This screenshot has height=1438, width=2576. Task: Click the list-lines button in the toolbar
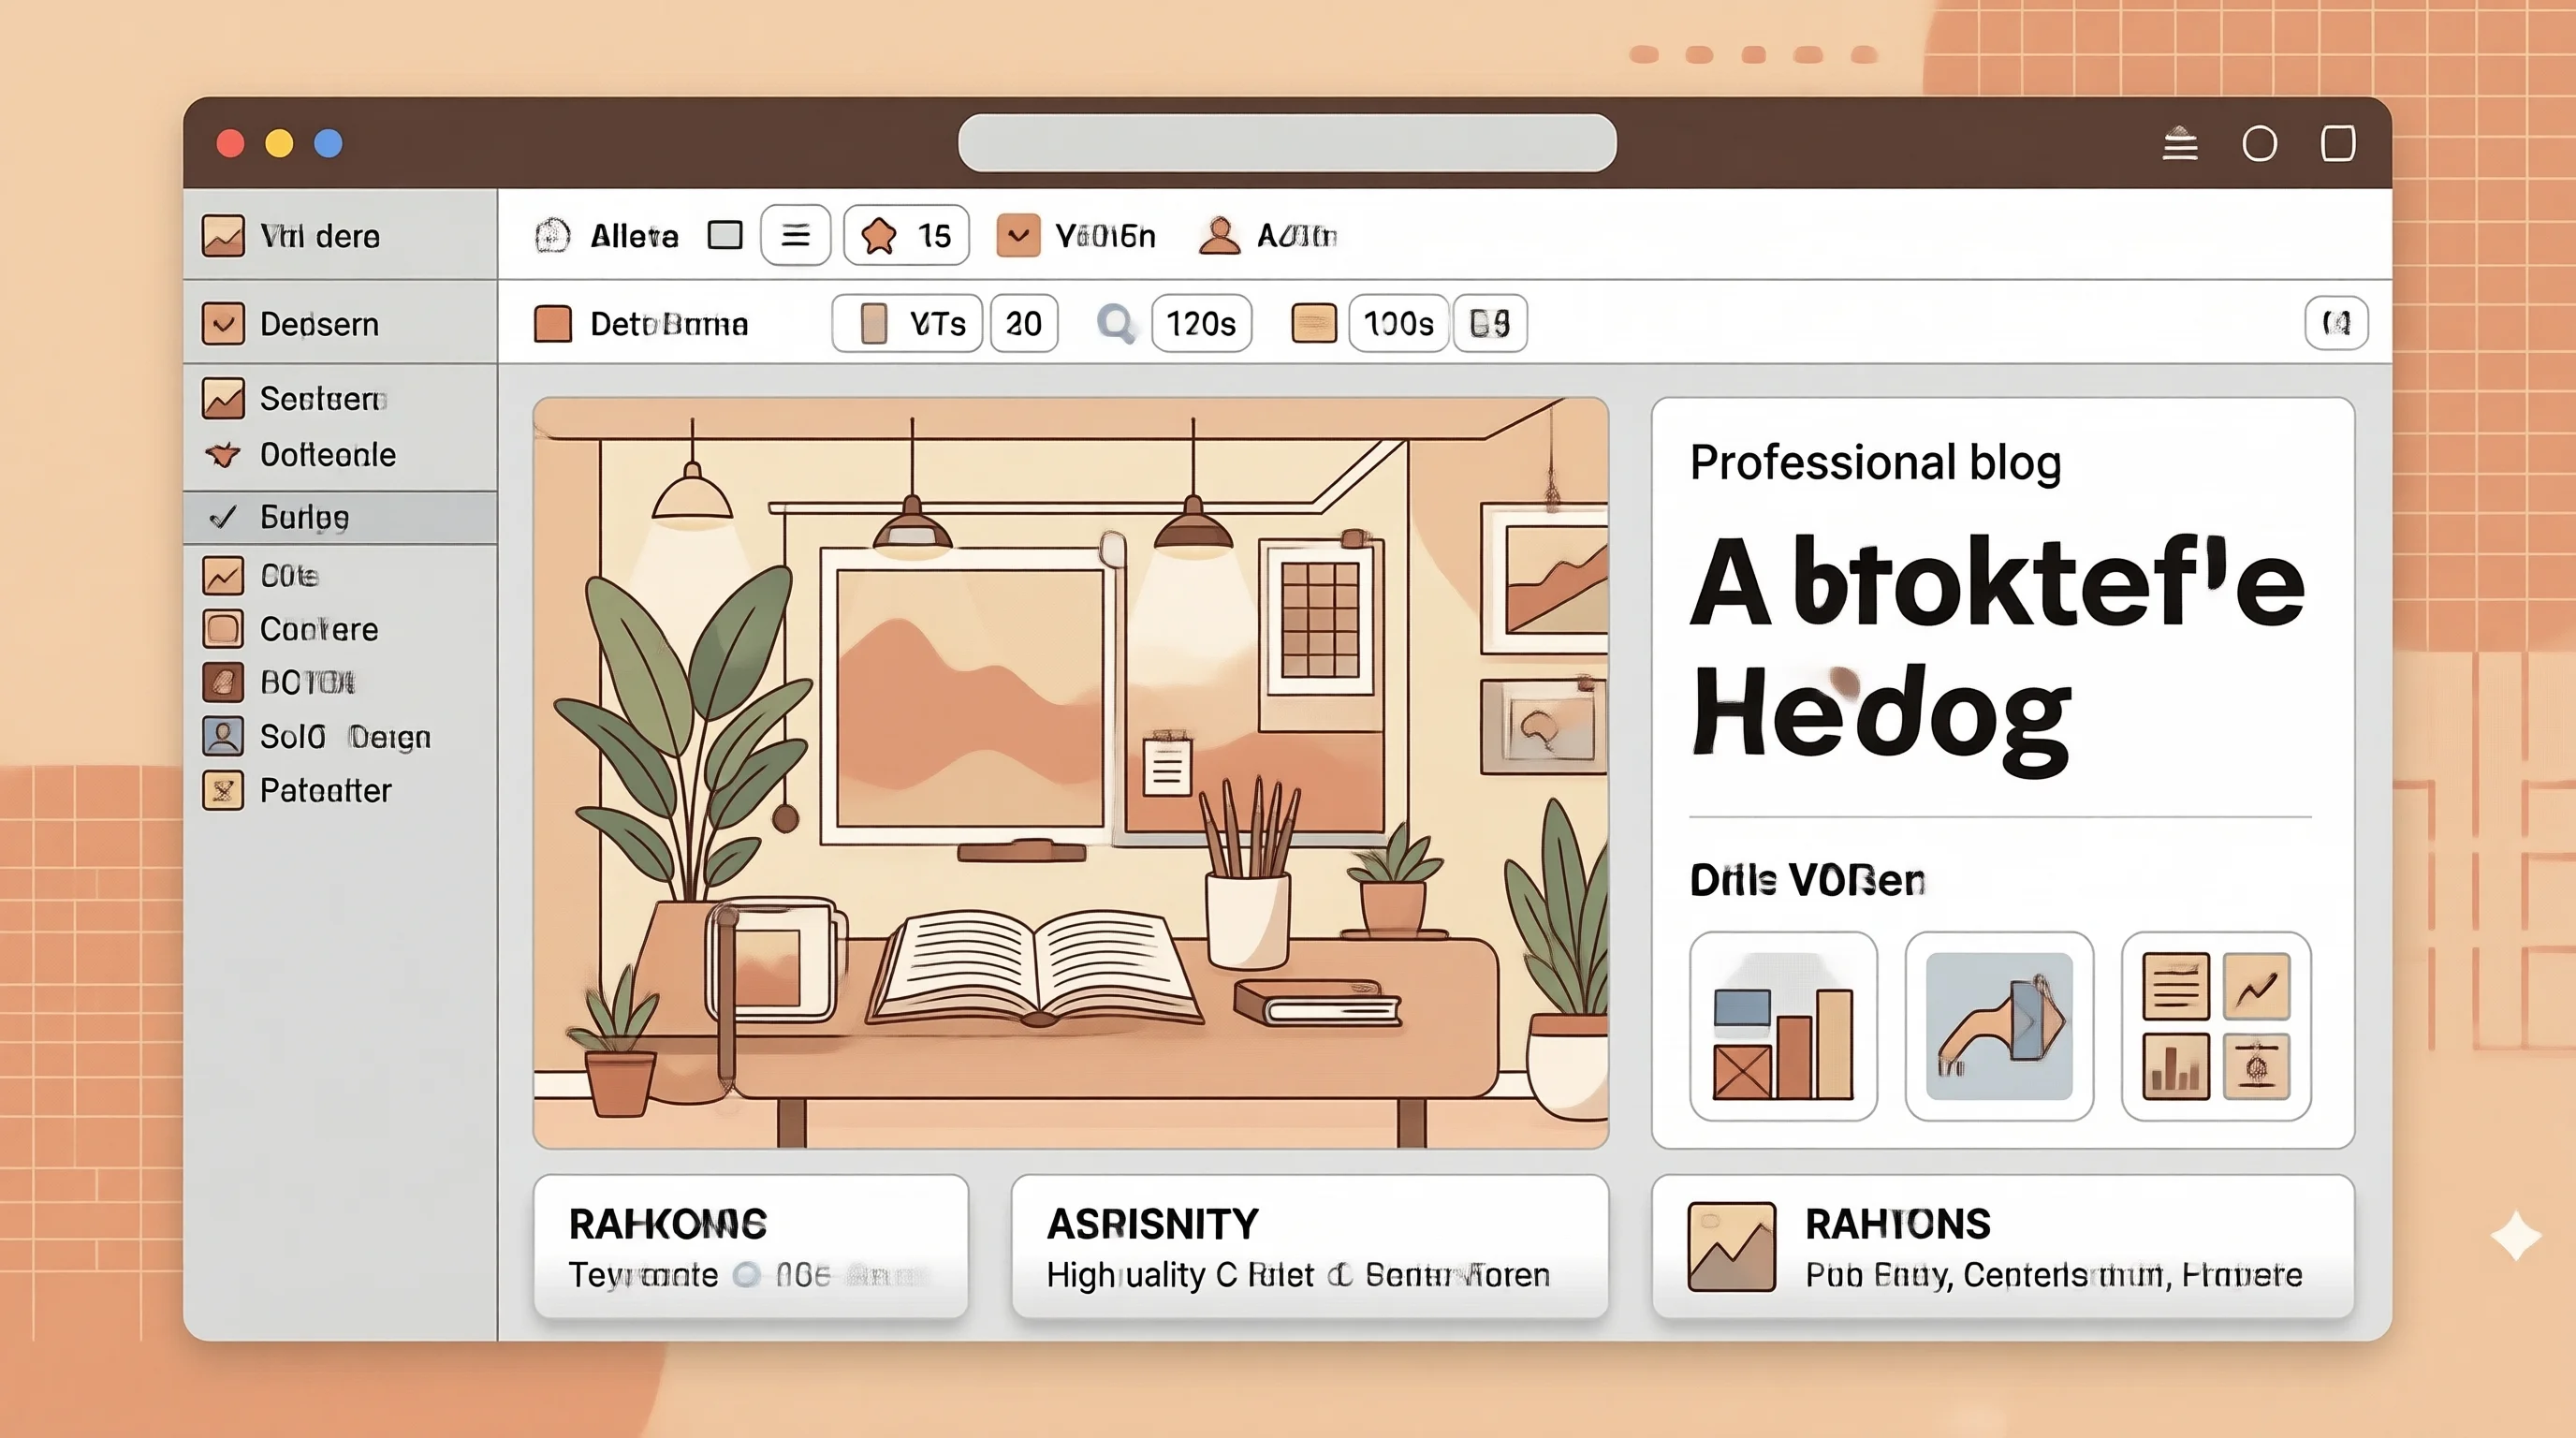[x=795, y=235]
